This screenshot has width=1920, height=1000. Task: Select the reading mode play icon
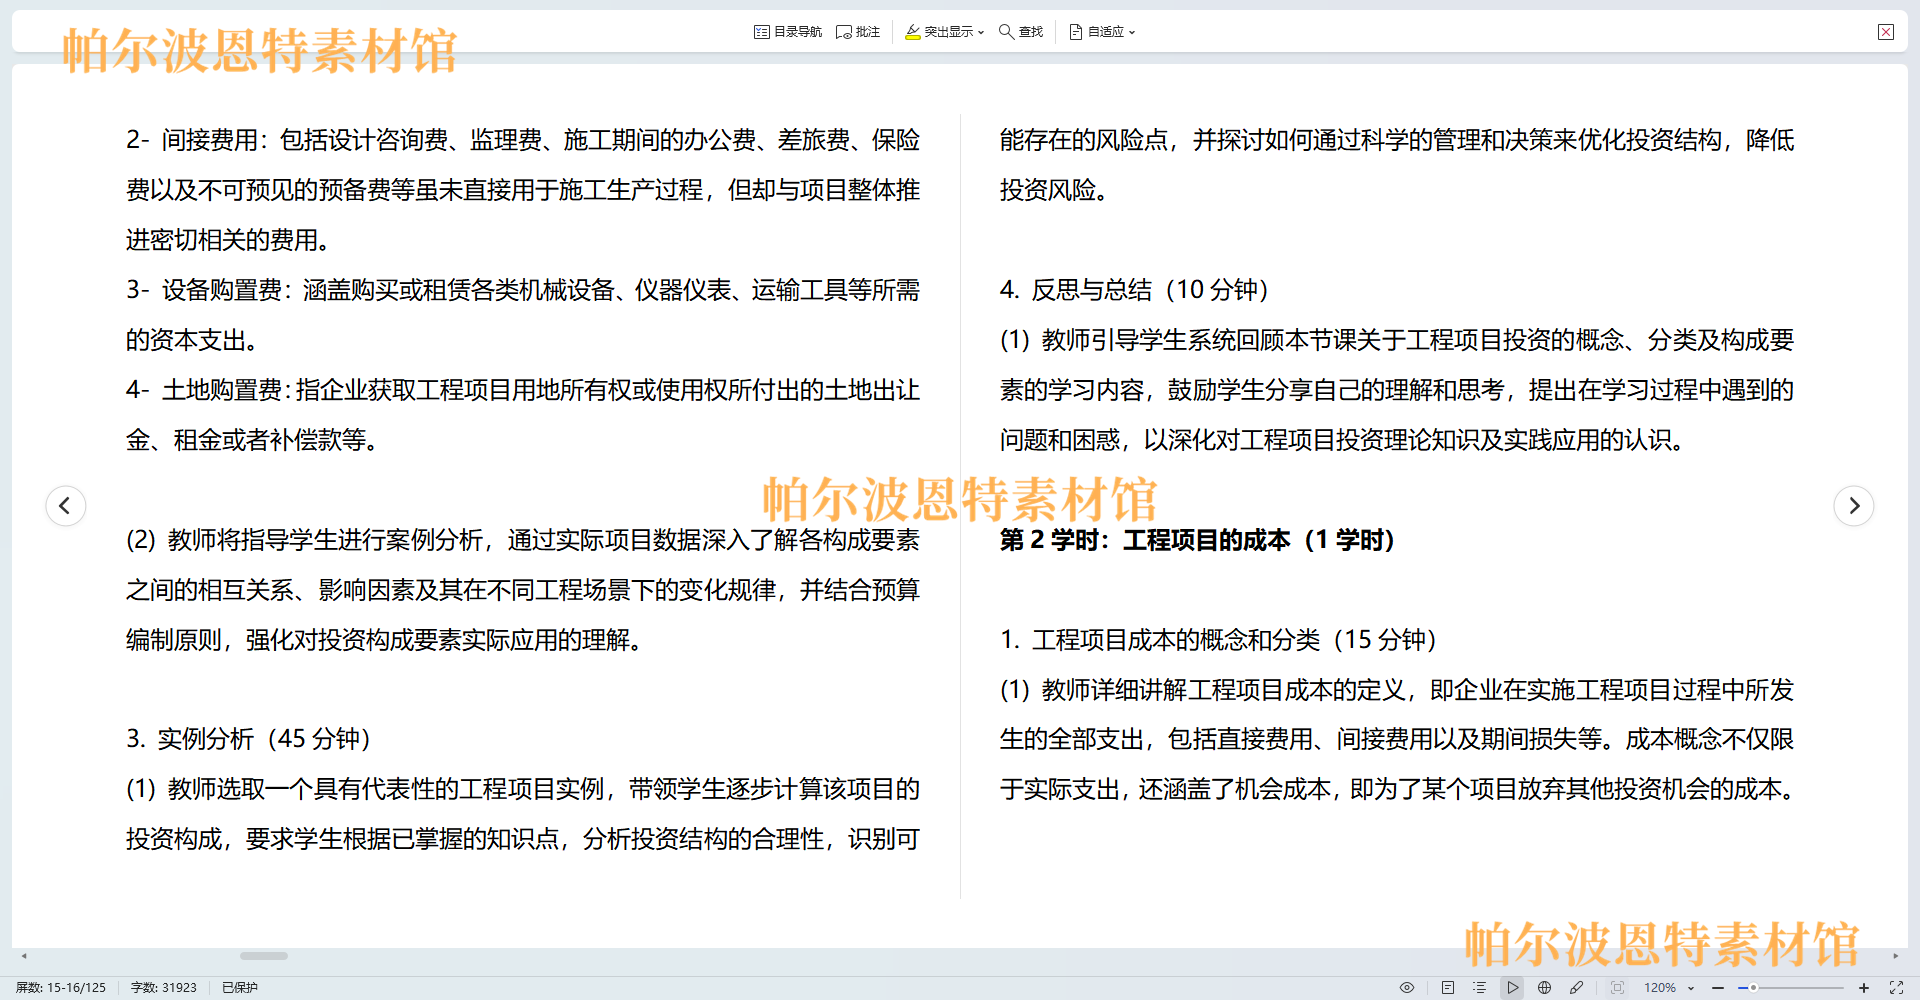[x=1513, y=987]
